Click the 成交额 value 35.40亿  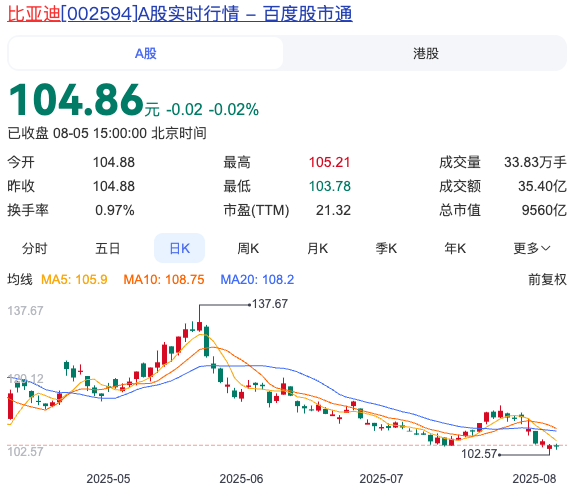[x=542, y=186]
